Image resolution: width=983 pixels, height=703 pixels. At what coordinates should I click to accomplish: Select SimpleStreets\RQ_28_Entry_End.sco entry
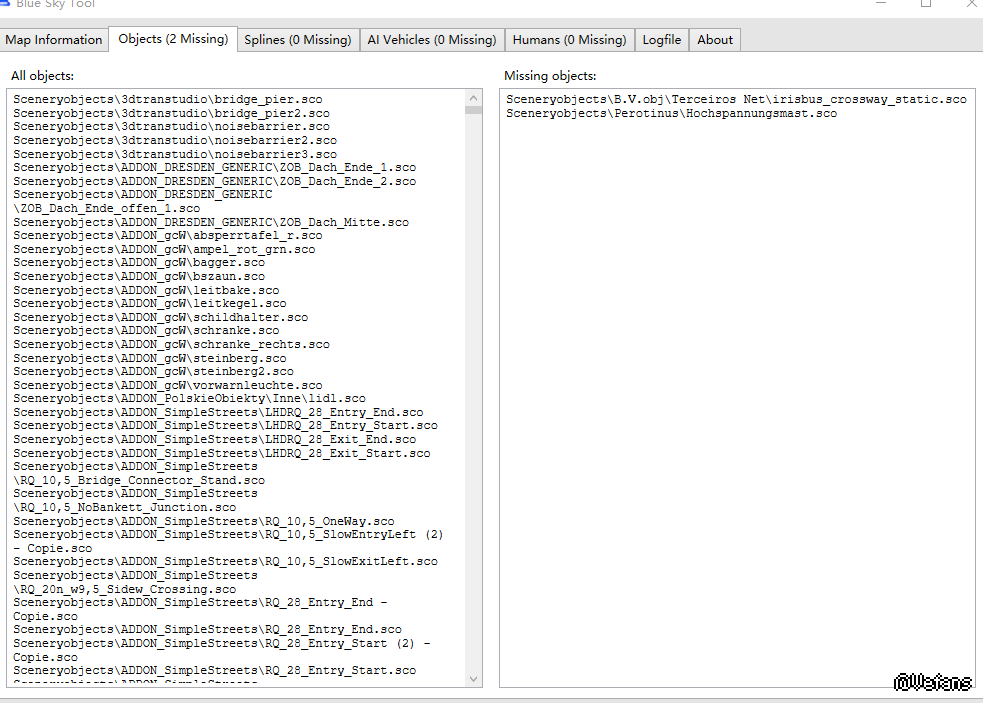coord(208,630)
